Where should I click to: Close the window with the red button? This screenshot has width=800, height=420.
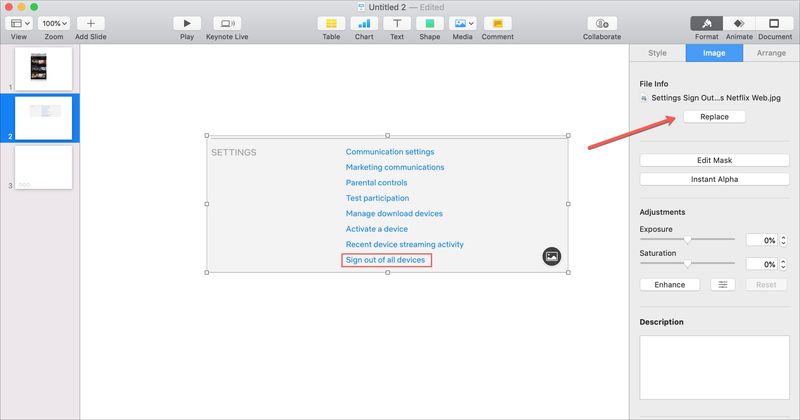click(x=9, y=7)
